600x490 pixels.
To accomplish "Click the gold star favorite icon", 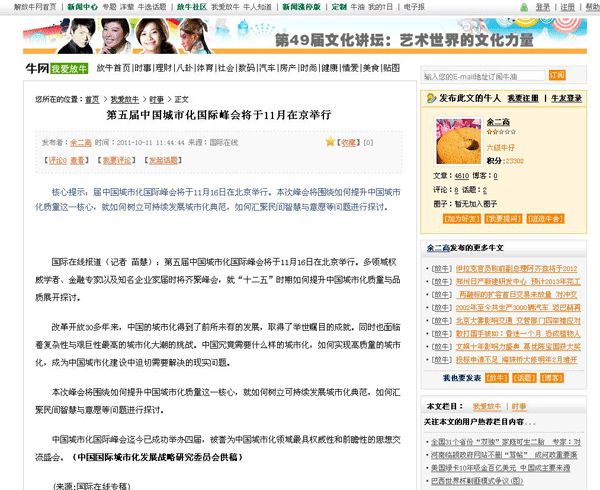I will pos(330,142).
